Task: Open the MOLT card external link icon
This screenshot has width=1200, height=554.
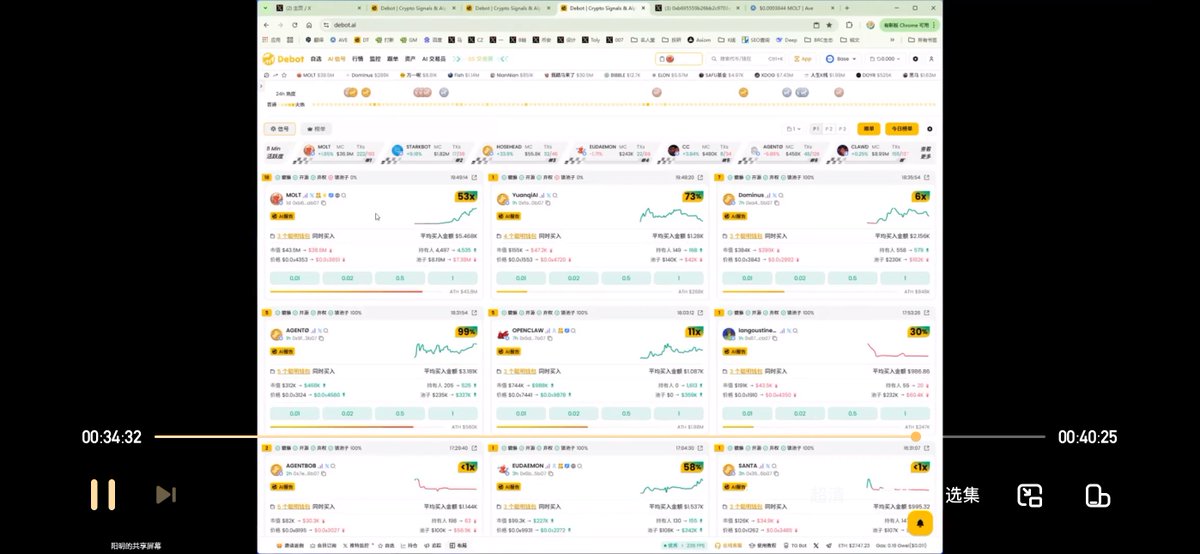Action: tap(475, 178)
